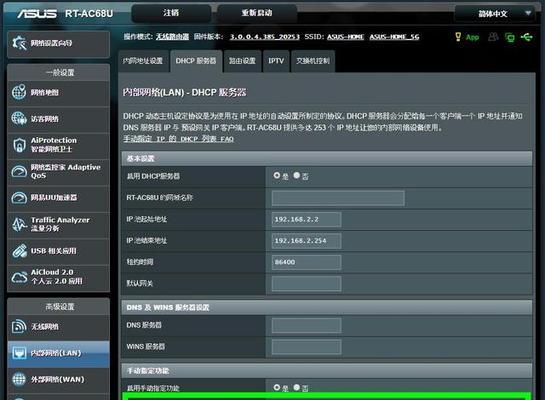Open Adaptive QoS gauge icon
This screenshot has height=400, width=545.
[19, 171]
